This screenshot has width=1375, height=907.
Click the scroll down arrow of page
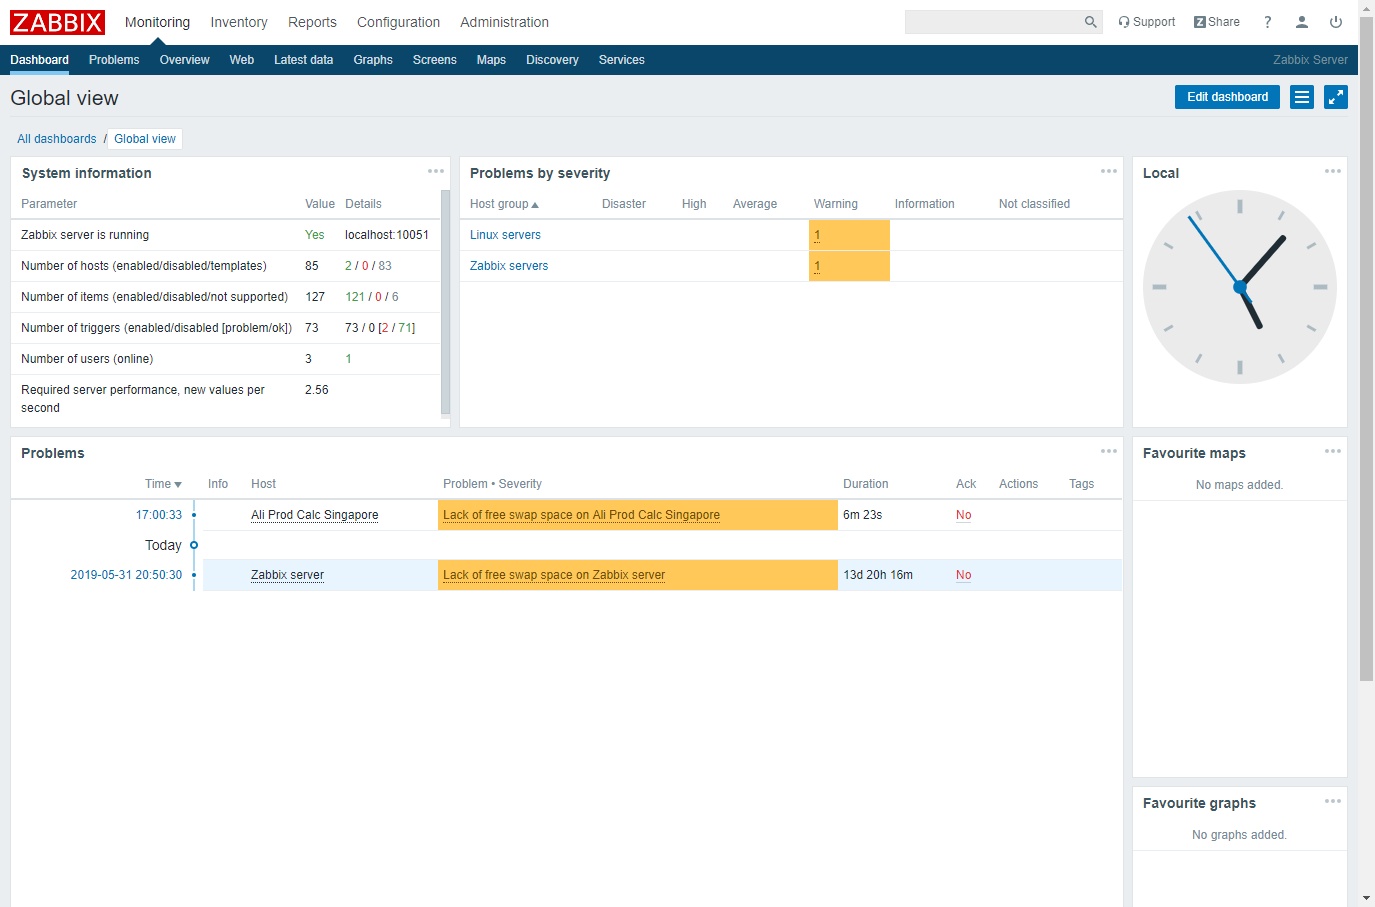click(x=1367, y=899)
